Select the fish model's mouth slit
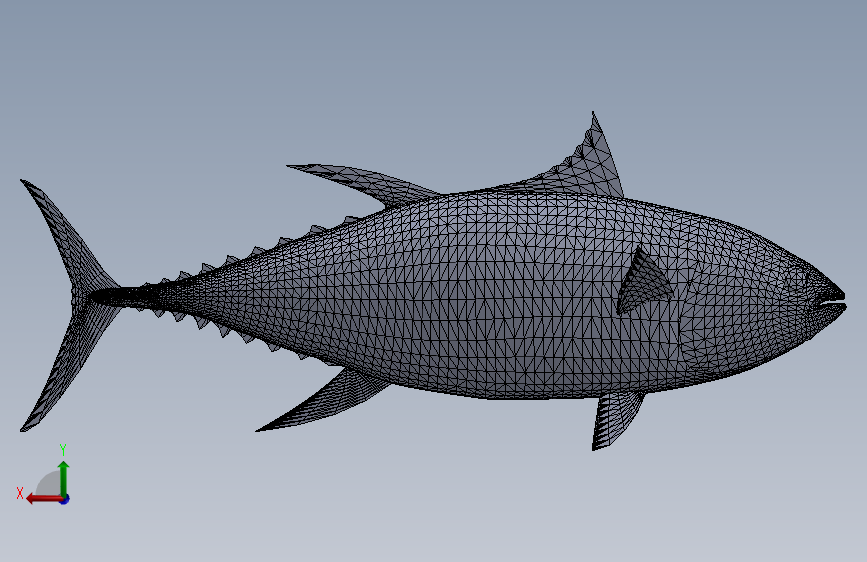This screenshot has width=867, height=562. click(833, 303)
